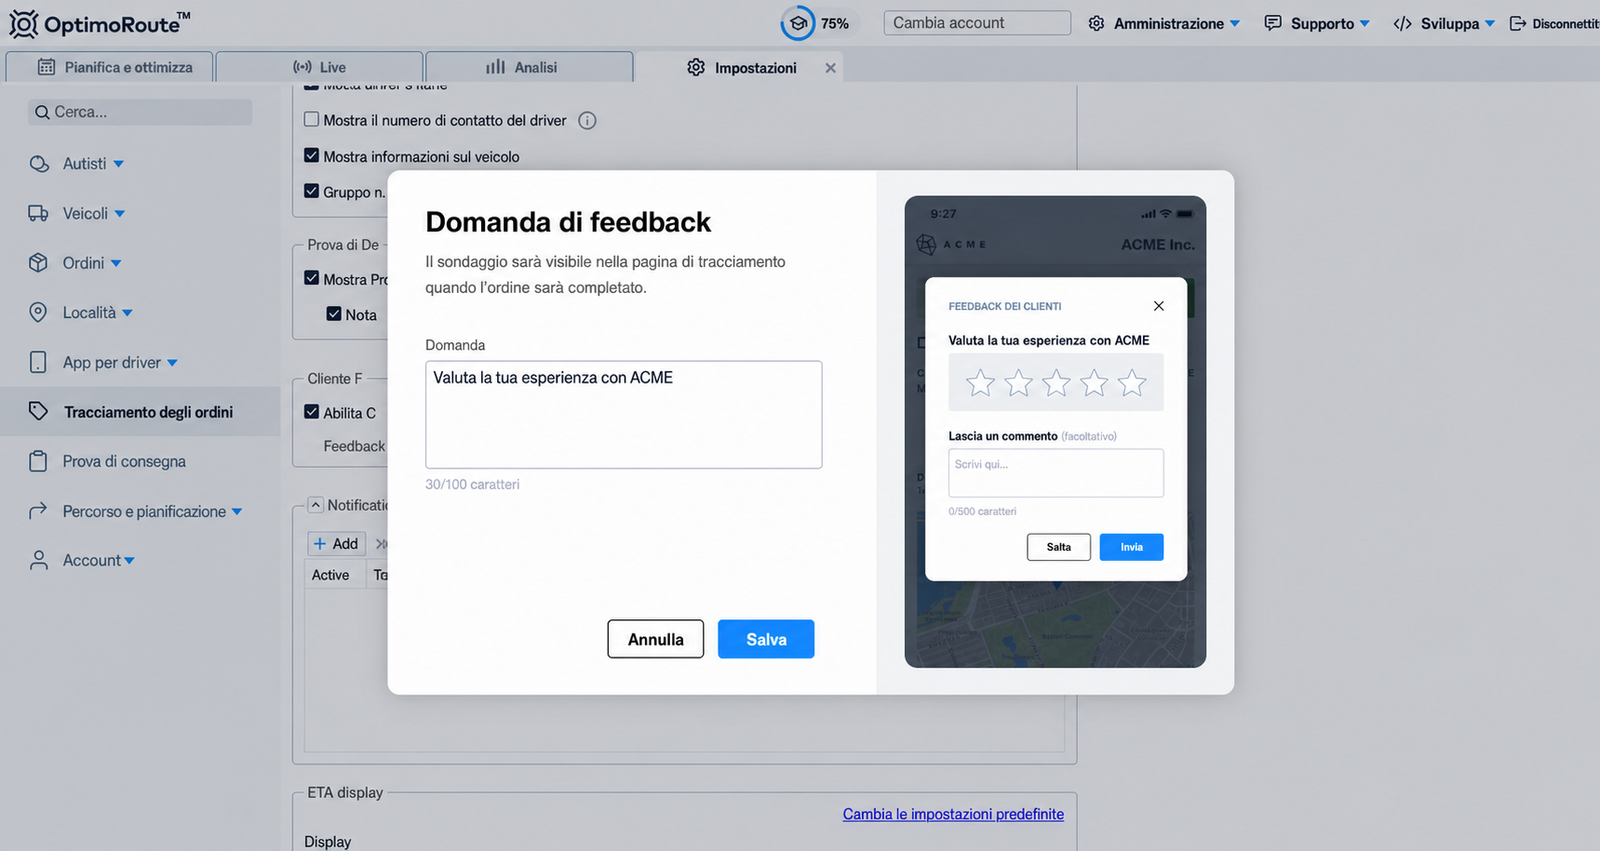1600x851 pixels.
Task: Click the Ordini box icon
Action: [x=38, y=263]
